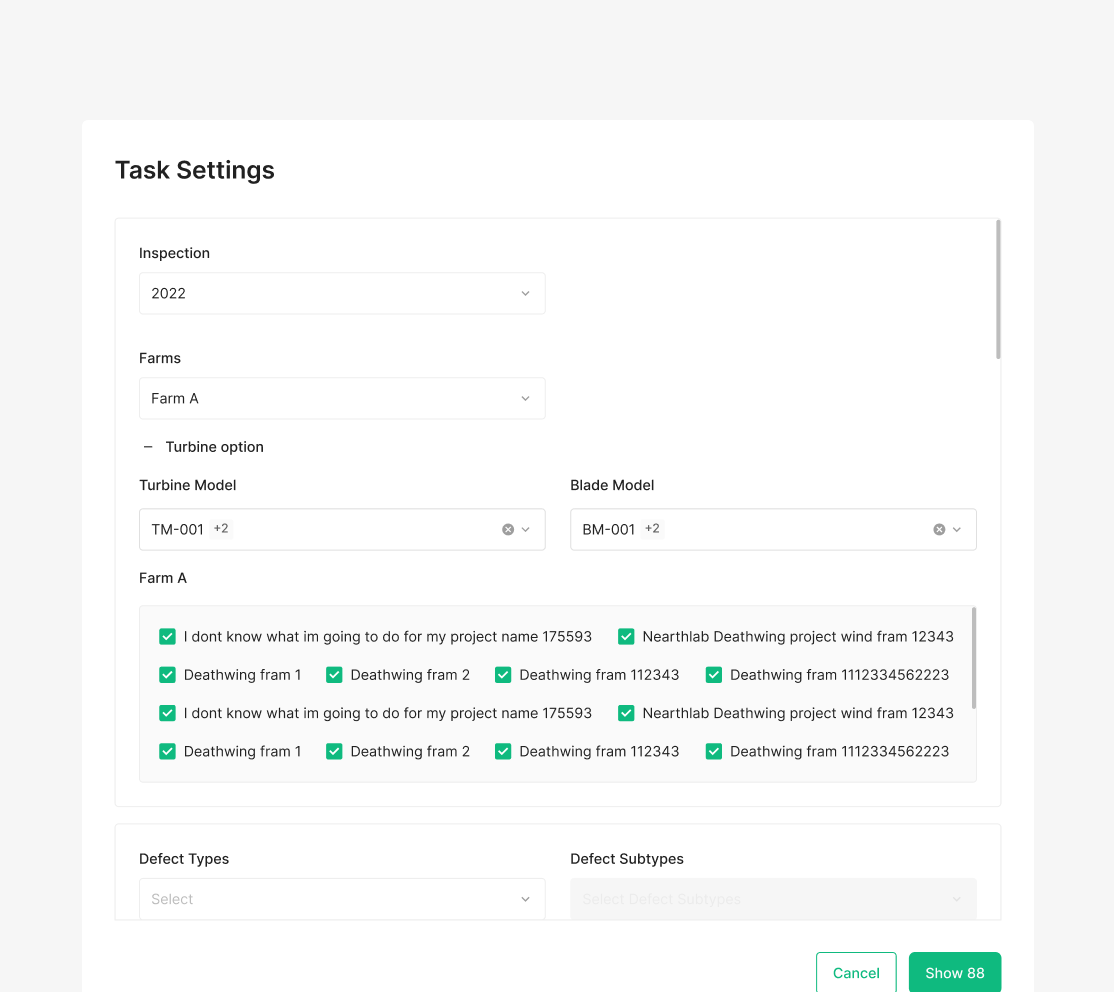Clear the Turbine Model selection with the x icon
This screenshot has width=1114, height=992.
coord(508,529)
